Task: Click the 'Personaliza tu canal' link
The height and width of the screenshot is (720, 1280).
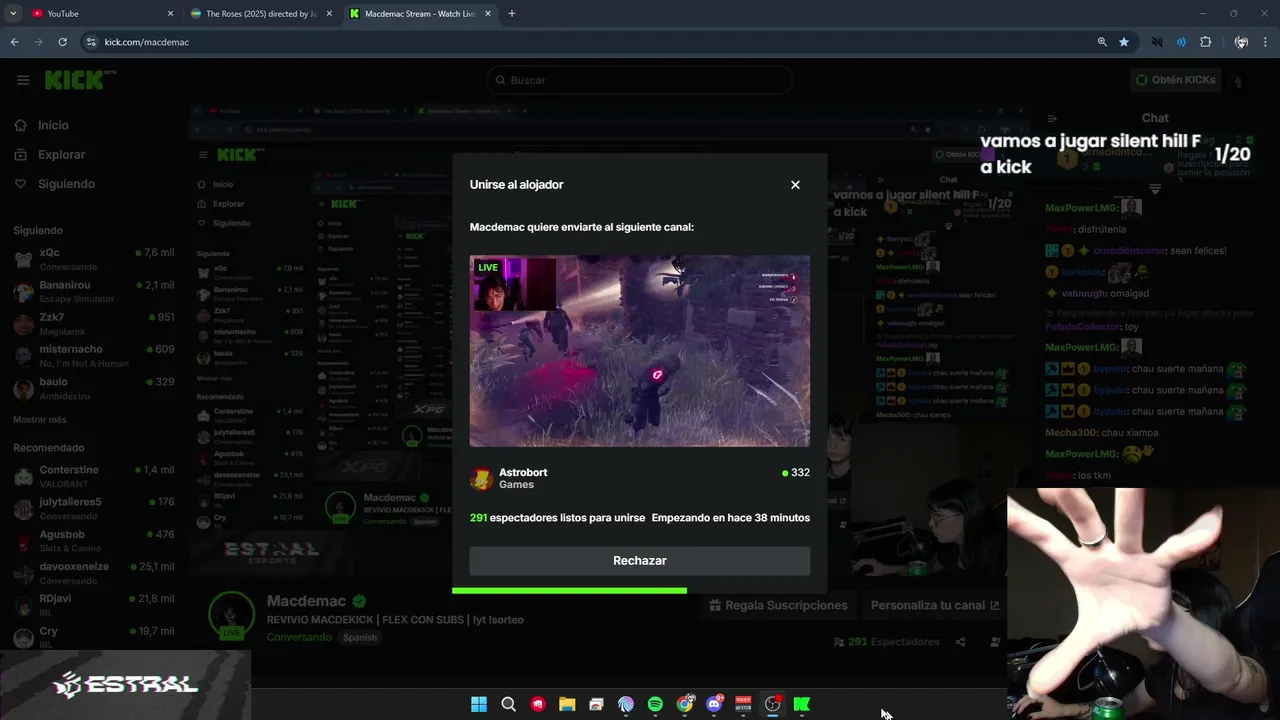Action: pos(934,605)
